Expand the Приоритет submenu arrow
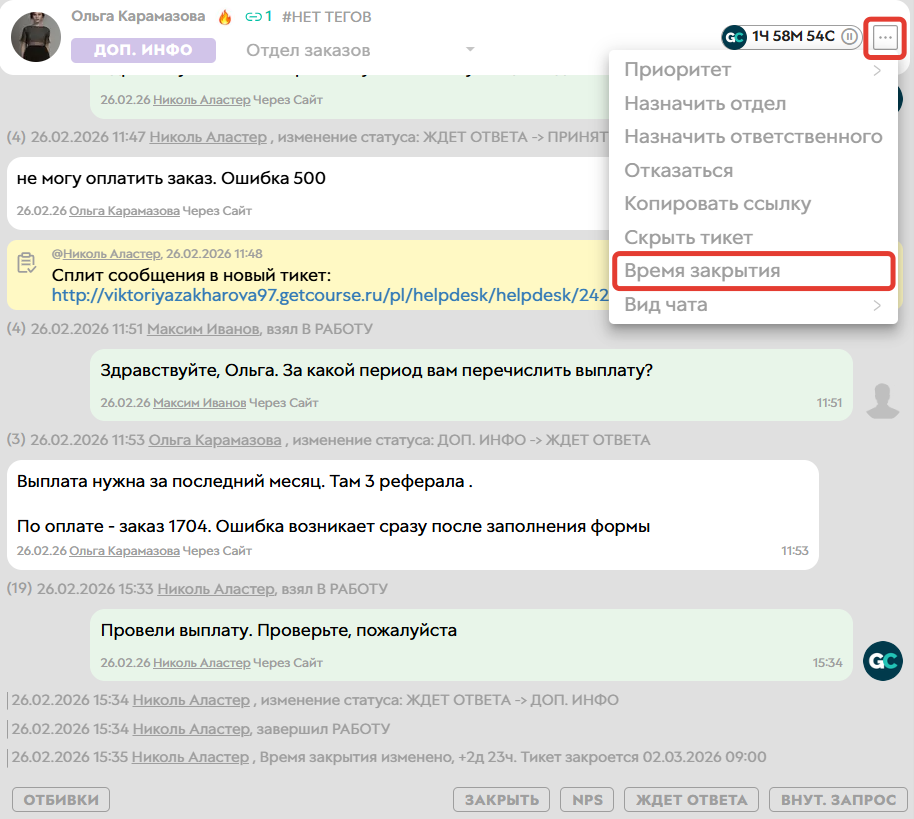The height and width of the screenshot is (819, 914). point(877,71)
